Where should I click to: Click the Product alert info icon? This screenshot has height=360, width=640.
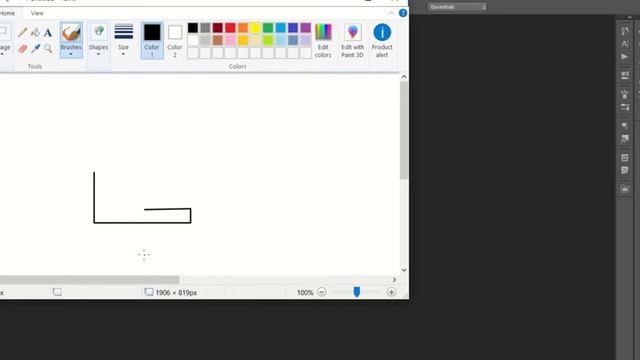point(382,32)
